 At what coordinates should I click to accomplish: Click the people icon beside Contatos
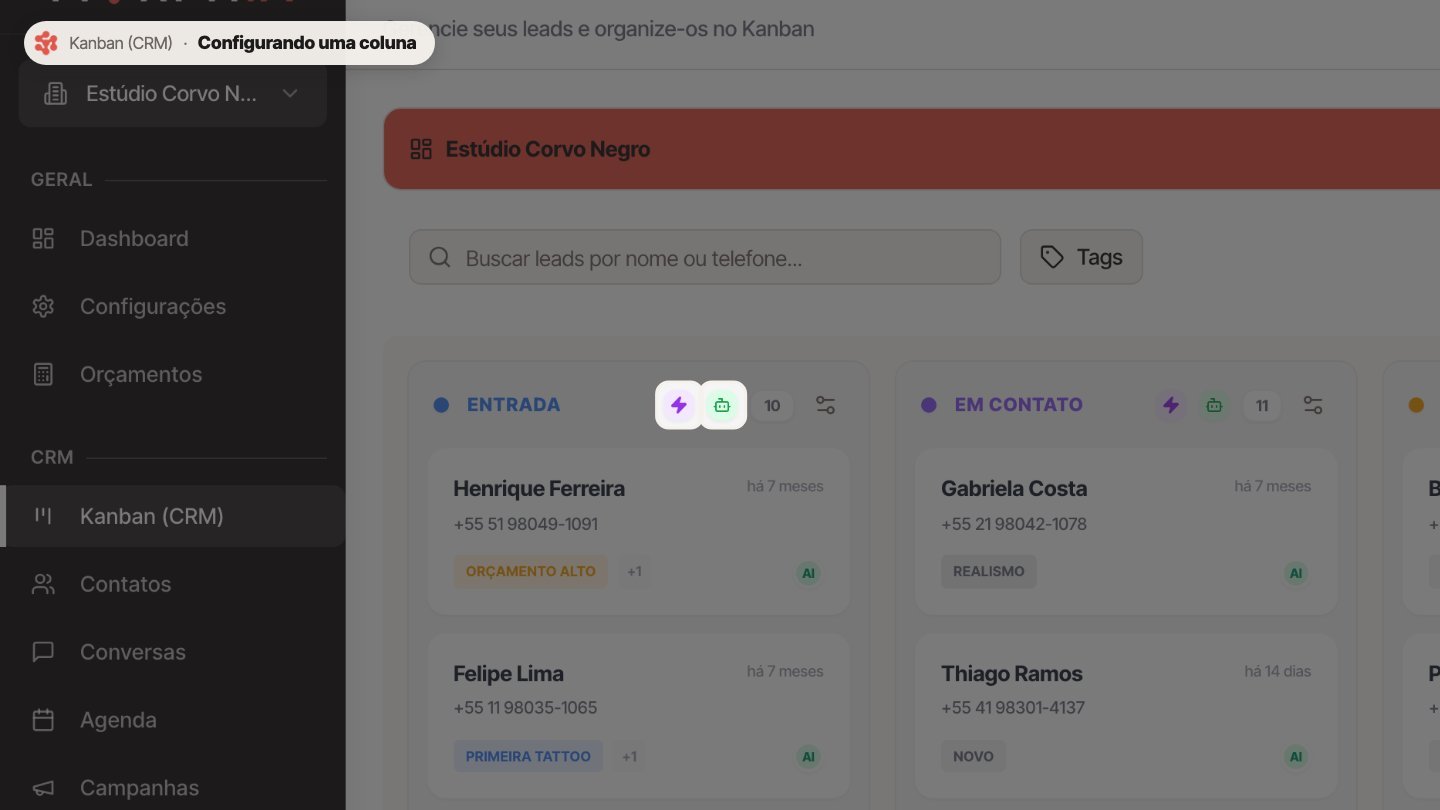pos(43,584)
